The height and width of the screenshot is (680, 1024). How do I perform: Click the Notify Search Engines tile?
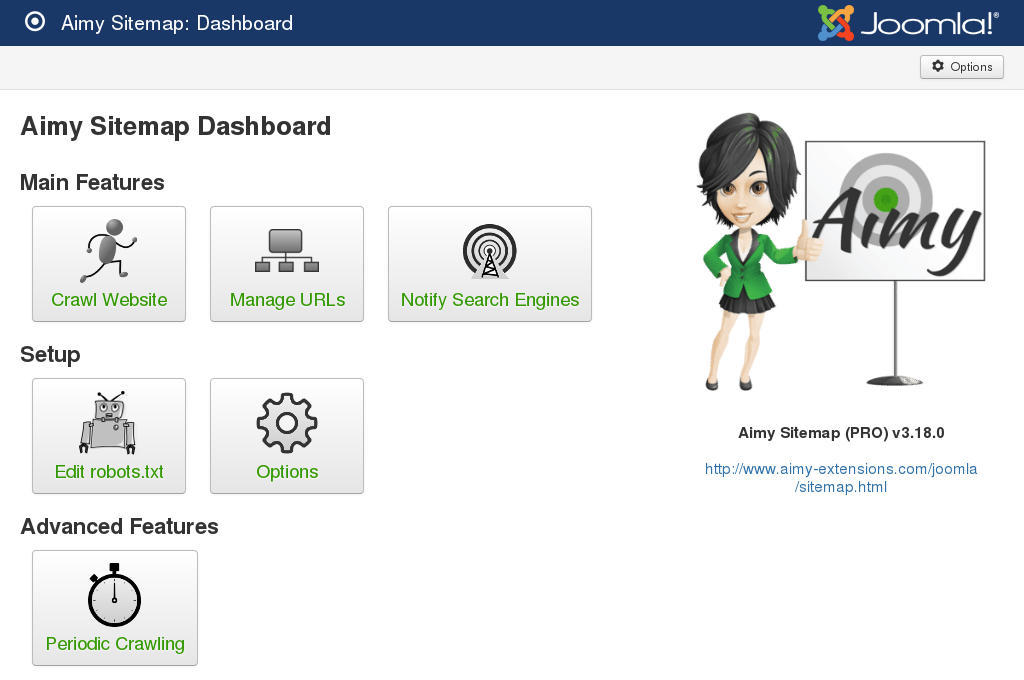(x=489, y=263)
